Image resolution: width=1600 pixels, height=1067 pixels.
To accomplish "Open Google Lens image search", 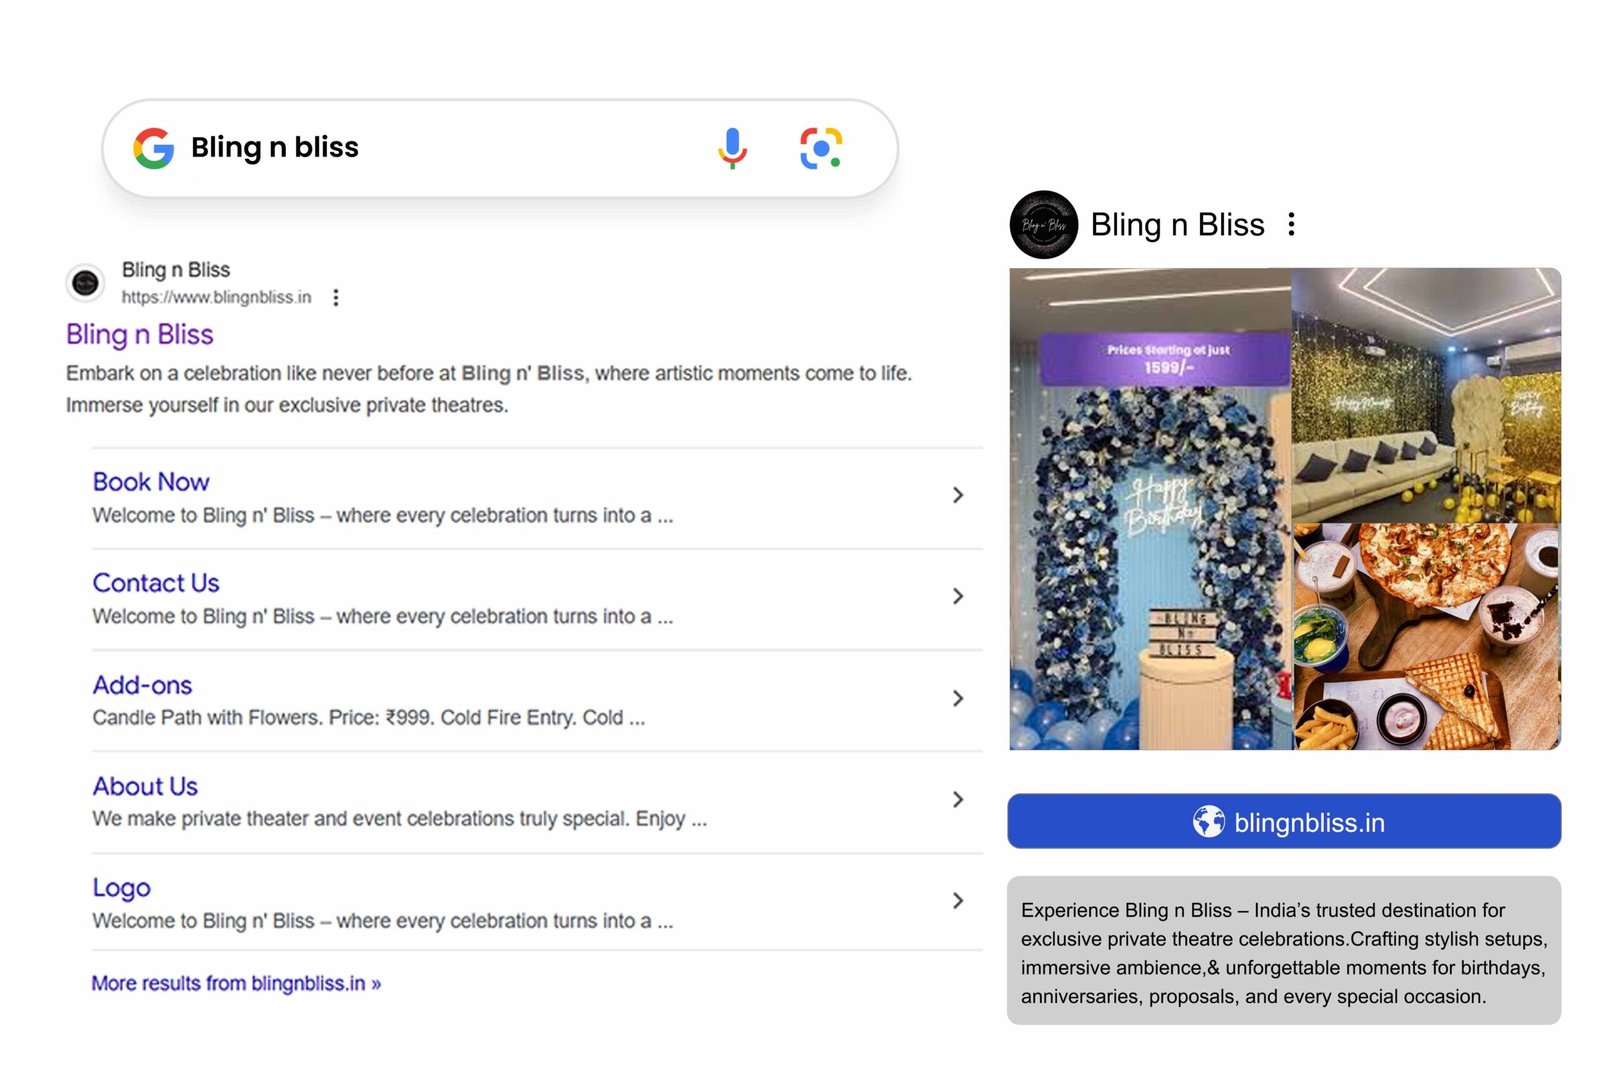I will point(821,148).
